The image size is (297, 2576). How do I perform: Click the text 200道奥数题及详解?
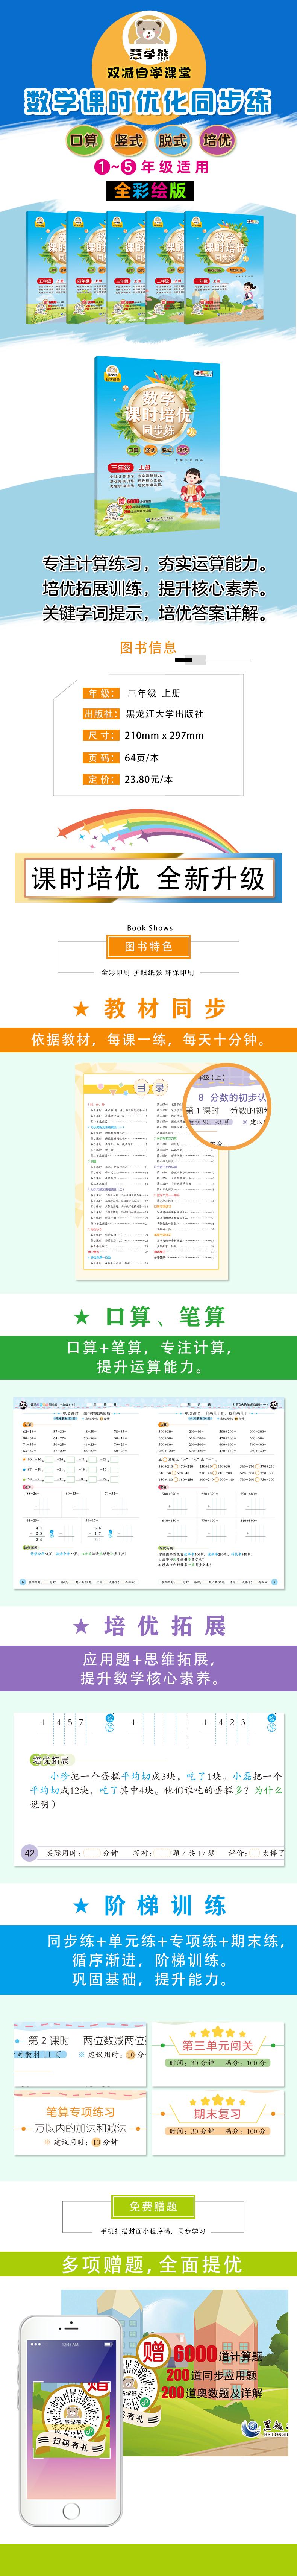212,2393
